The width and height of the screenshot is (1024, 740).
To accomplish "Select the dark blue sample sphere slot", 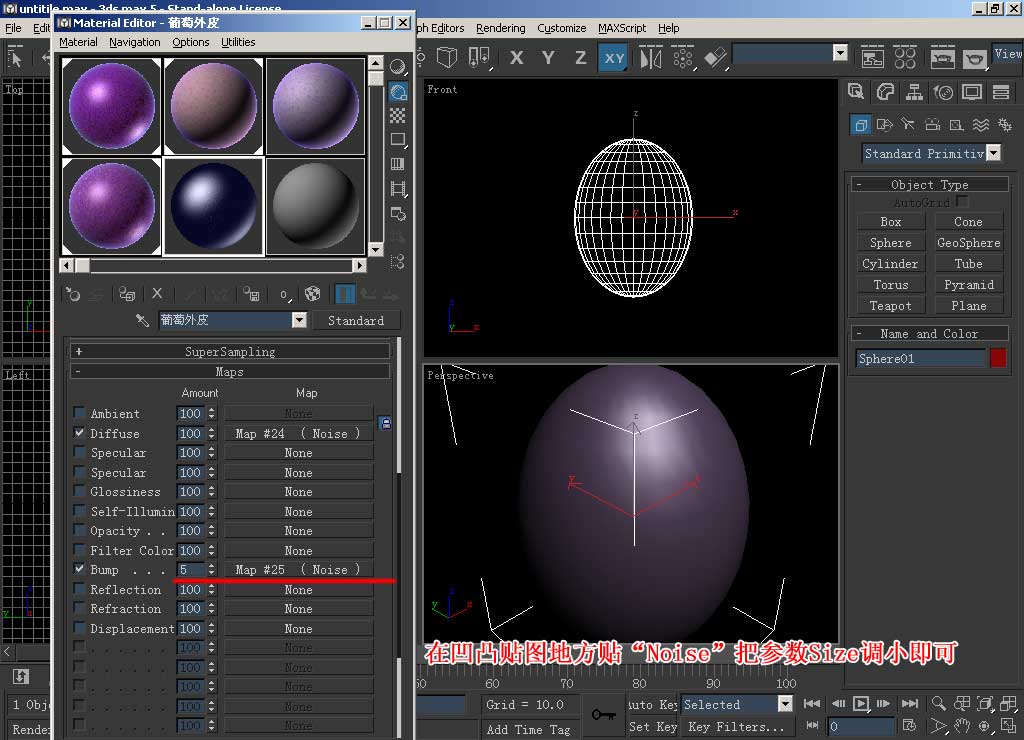I will 213,206.
